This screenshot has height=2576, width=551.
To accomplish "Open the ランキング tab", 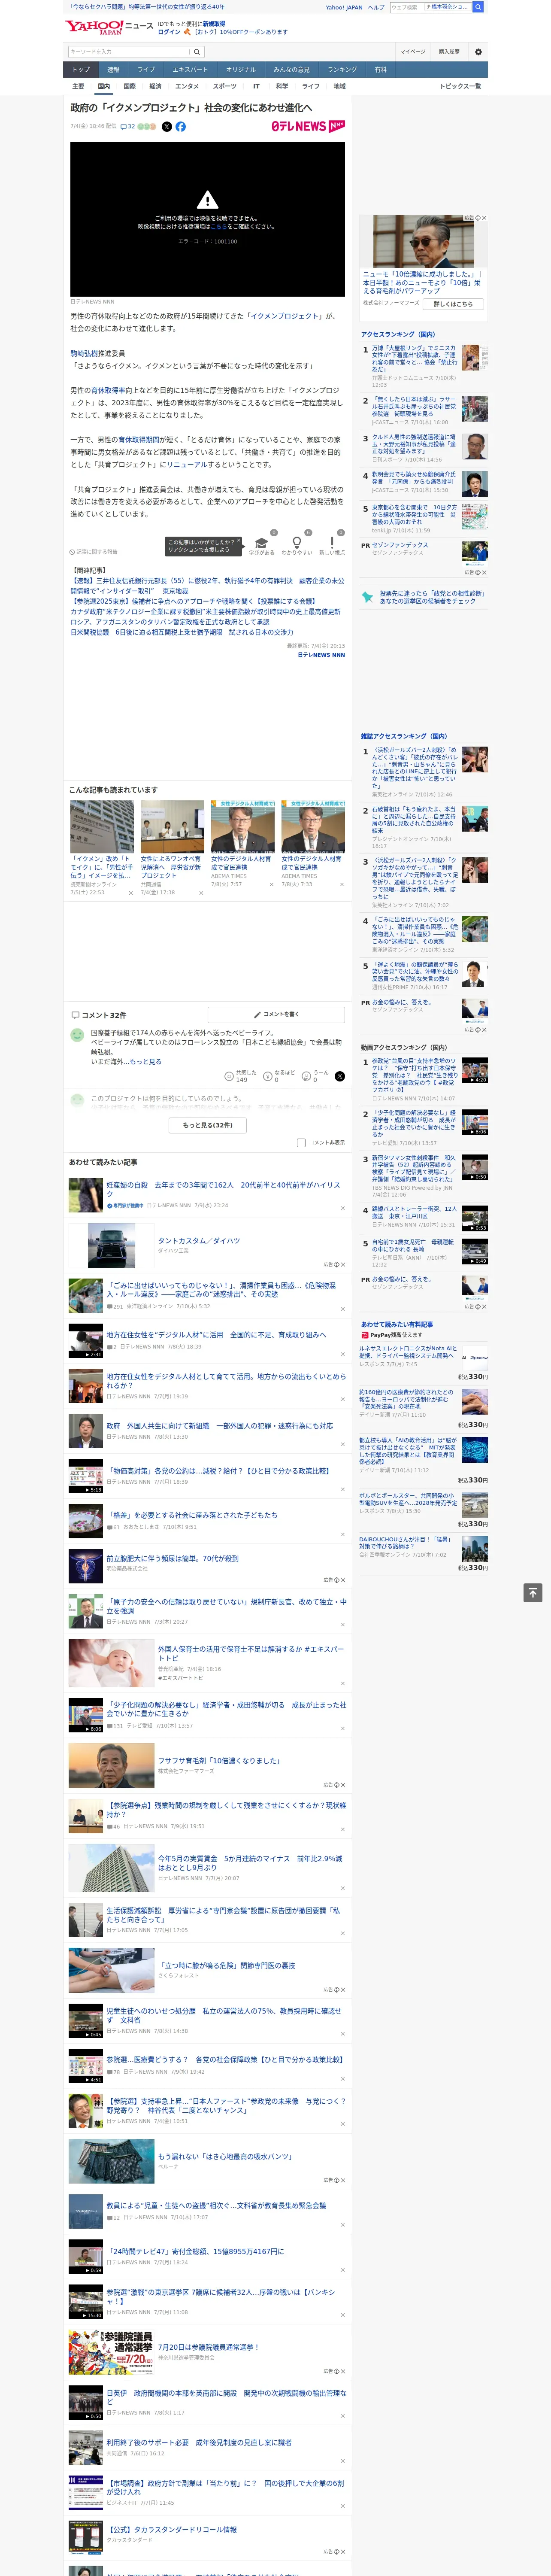I will pyautogui.click(x=342, y=70).
